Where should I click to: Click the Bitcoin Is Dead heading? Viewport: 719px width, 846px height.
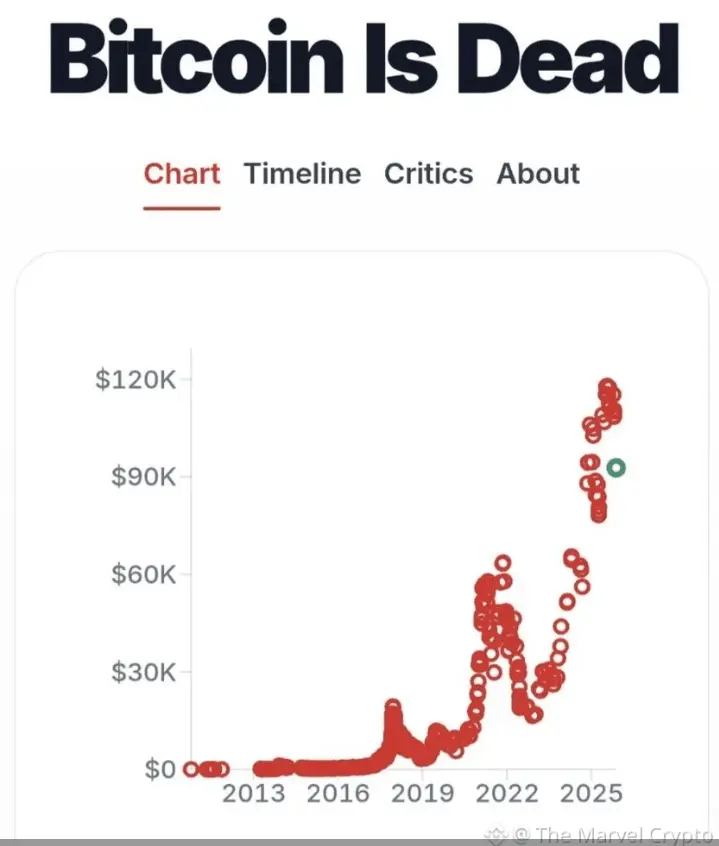tap(364, 58)
